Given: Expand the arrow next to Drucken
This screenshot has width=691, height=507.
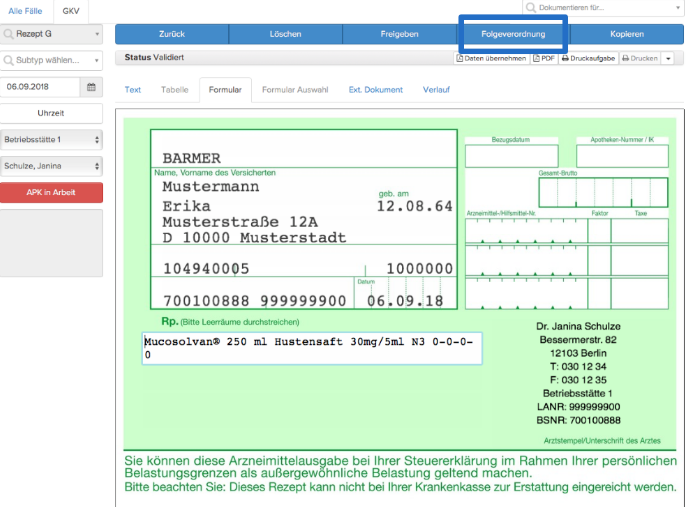Looking at the screenshot, I should (669, 58).
